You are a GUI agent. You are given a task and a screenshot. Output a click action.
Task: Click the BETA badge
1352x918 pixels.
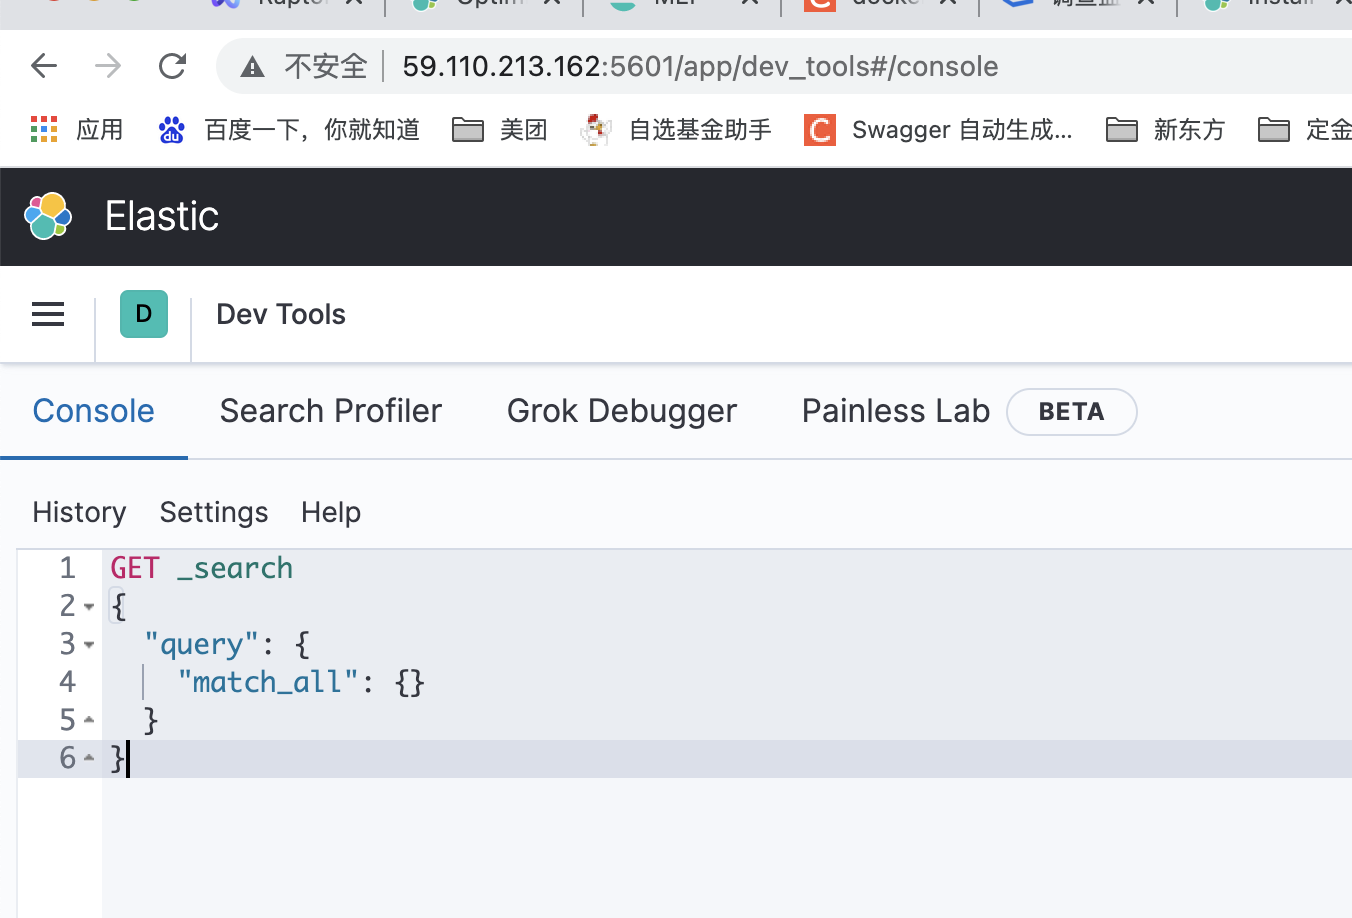coord(1071,412)
